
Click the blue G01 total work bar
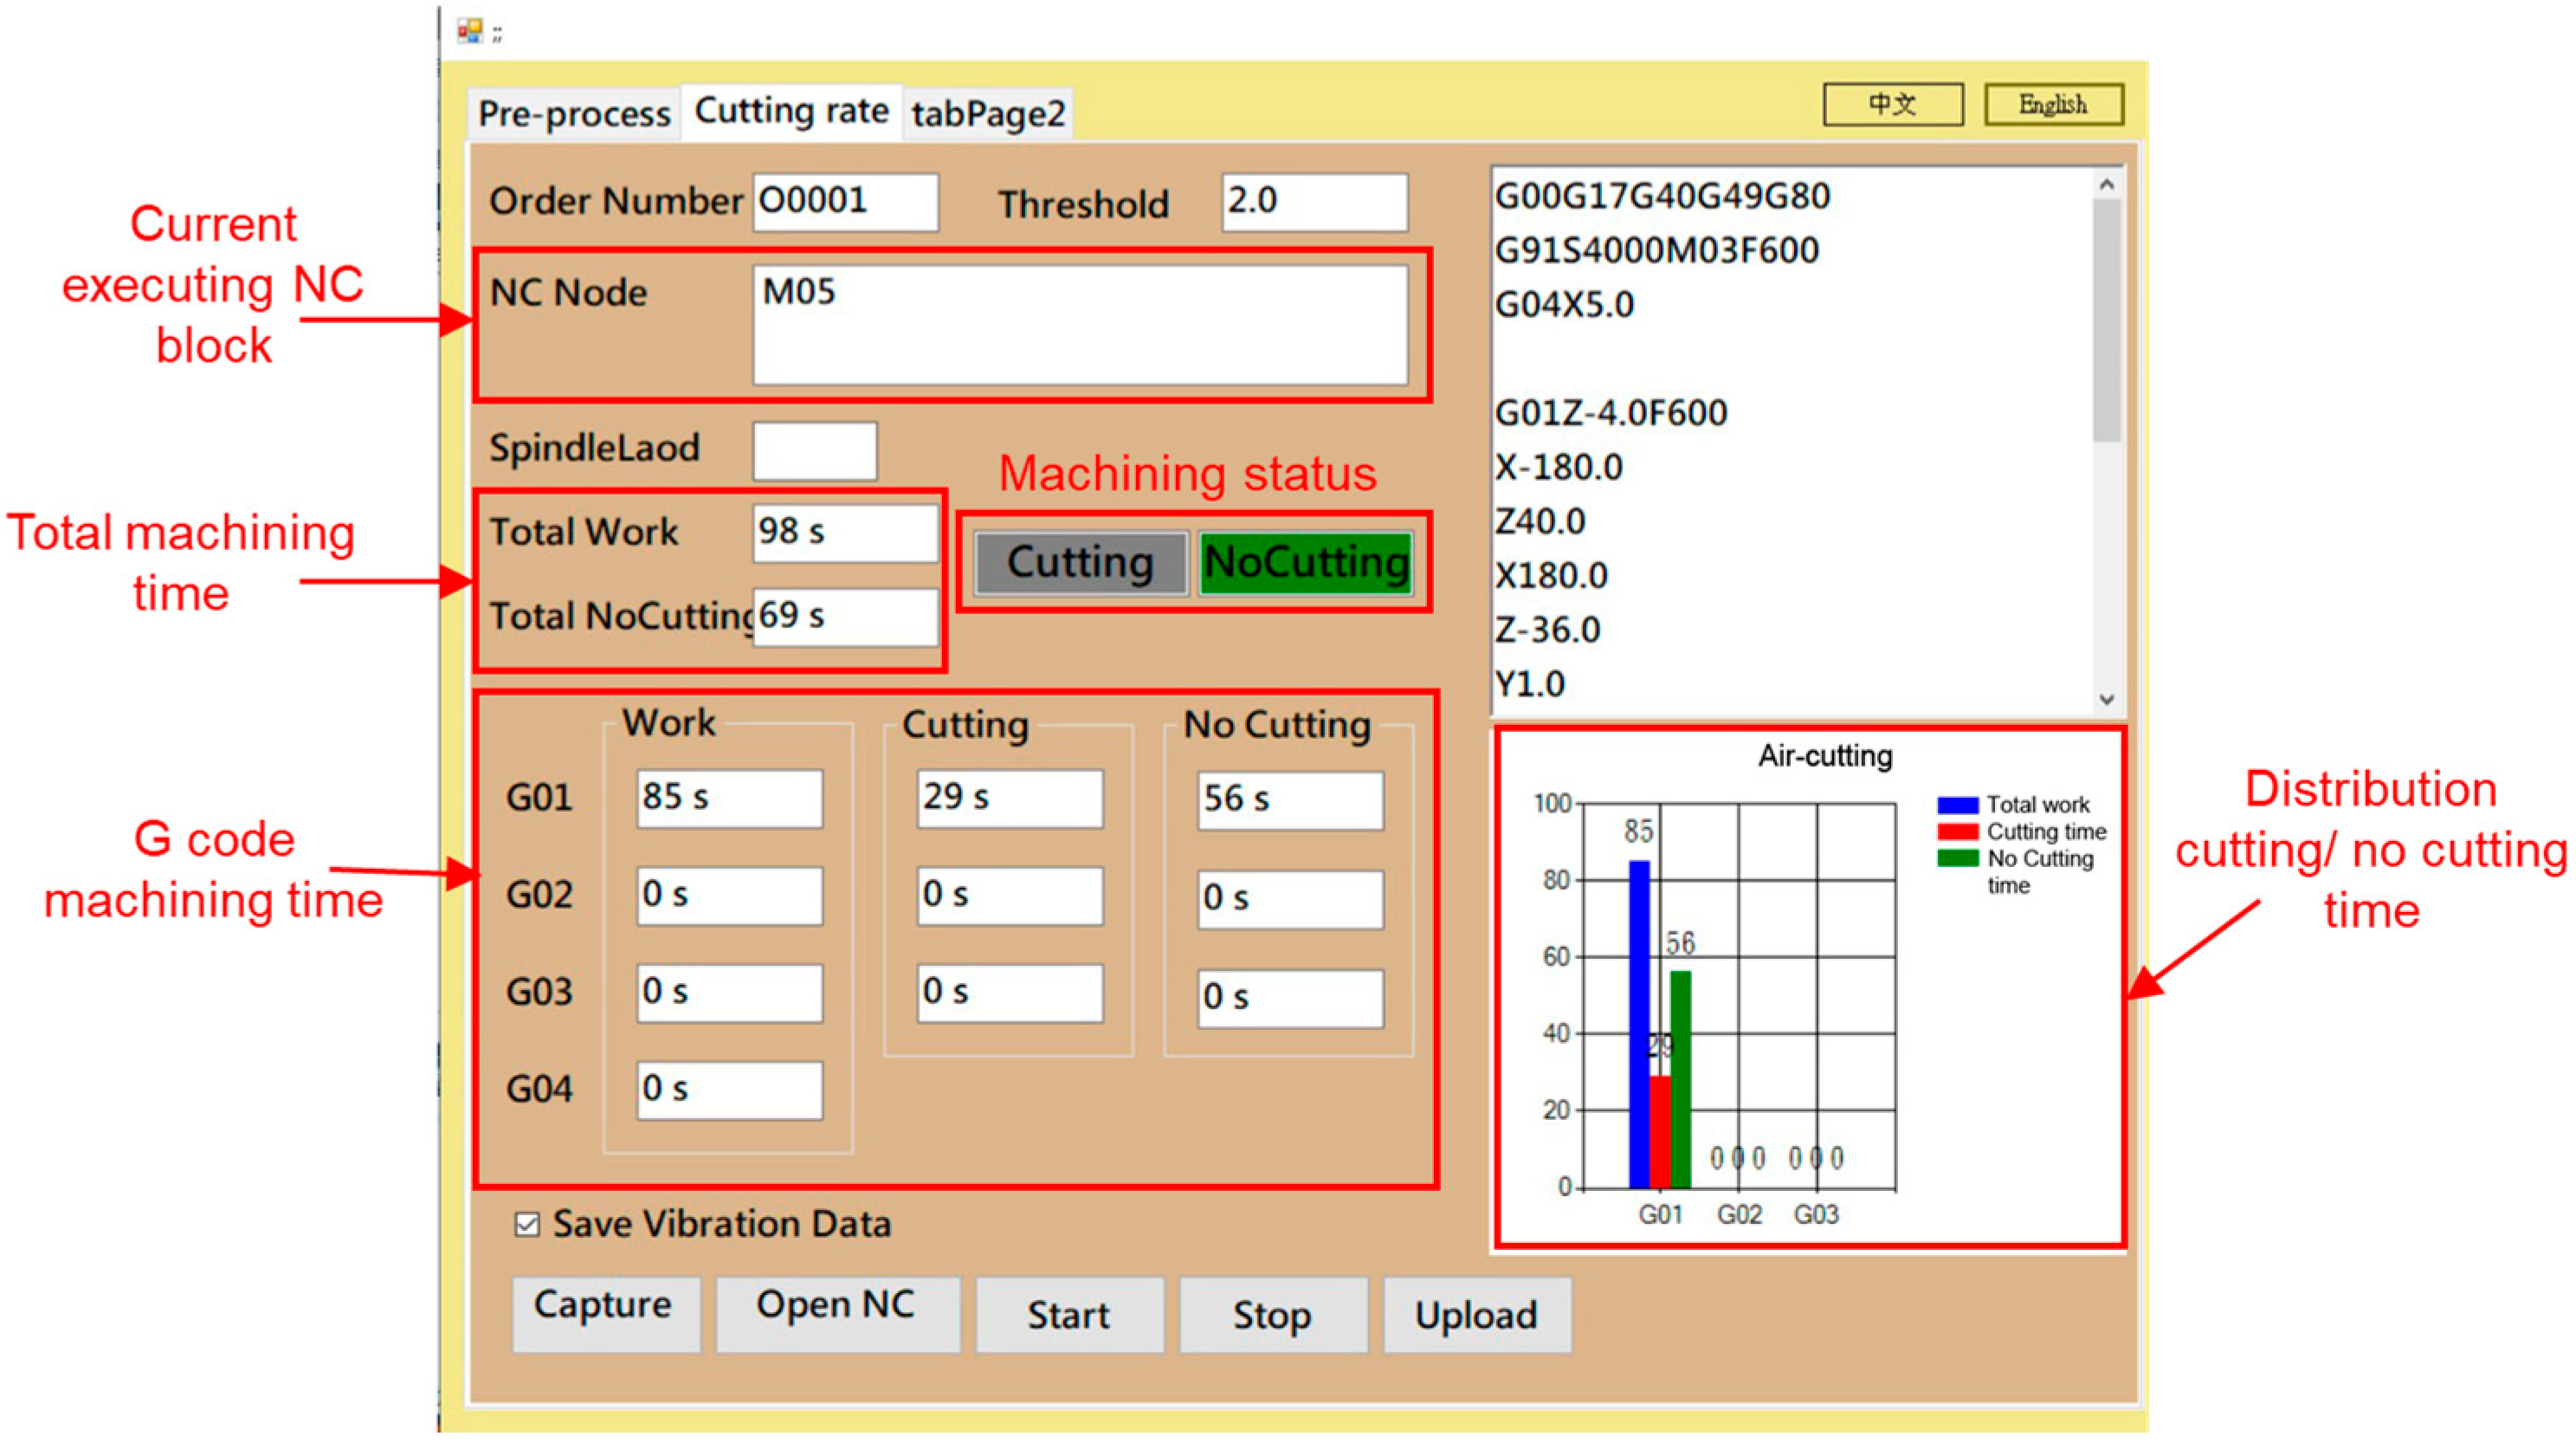click(x=1639, y=1024)
